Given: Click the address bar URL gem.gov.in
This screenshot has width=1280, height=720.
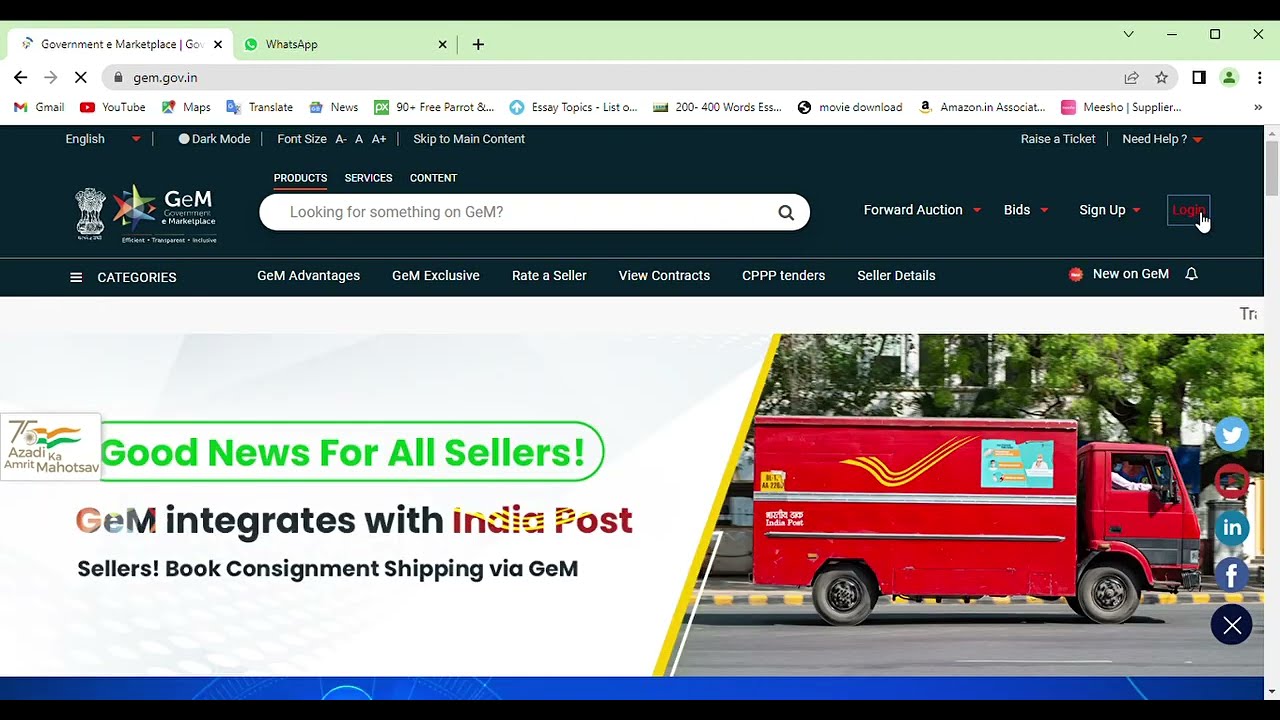Looking at the screenshot, I should click(x=165, y=77).
